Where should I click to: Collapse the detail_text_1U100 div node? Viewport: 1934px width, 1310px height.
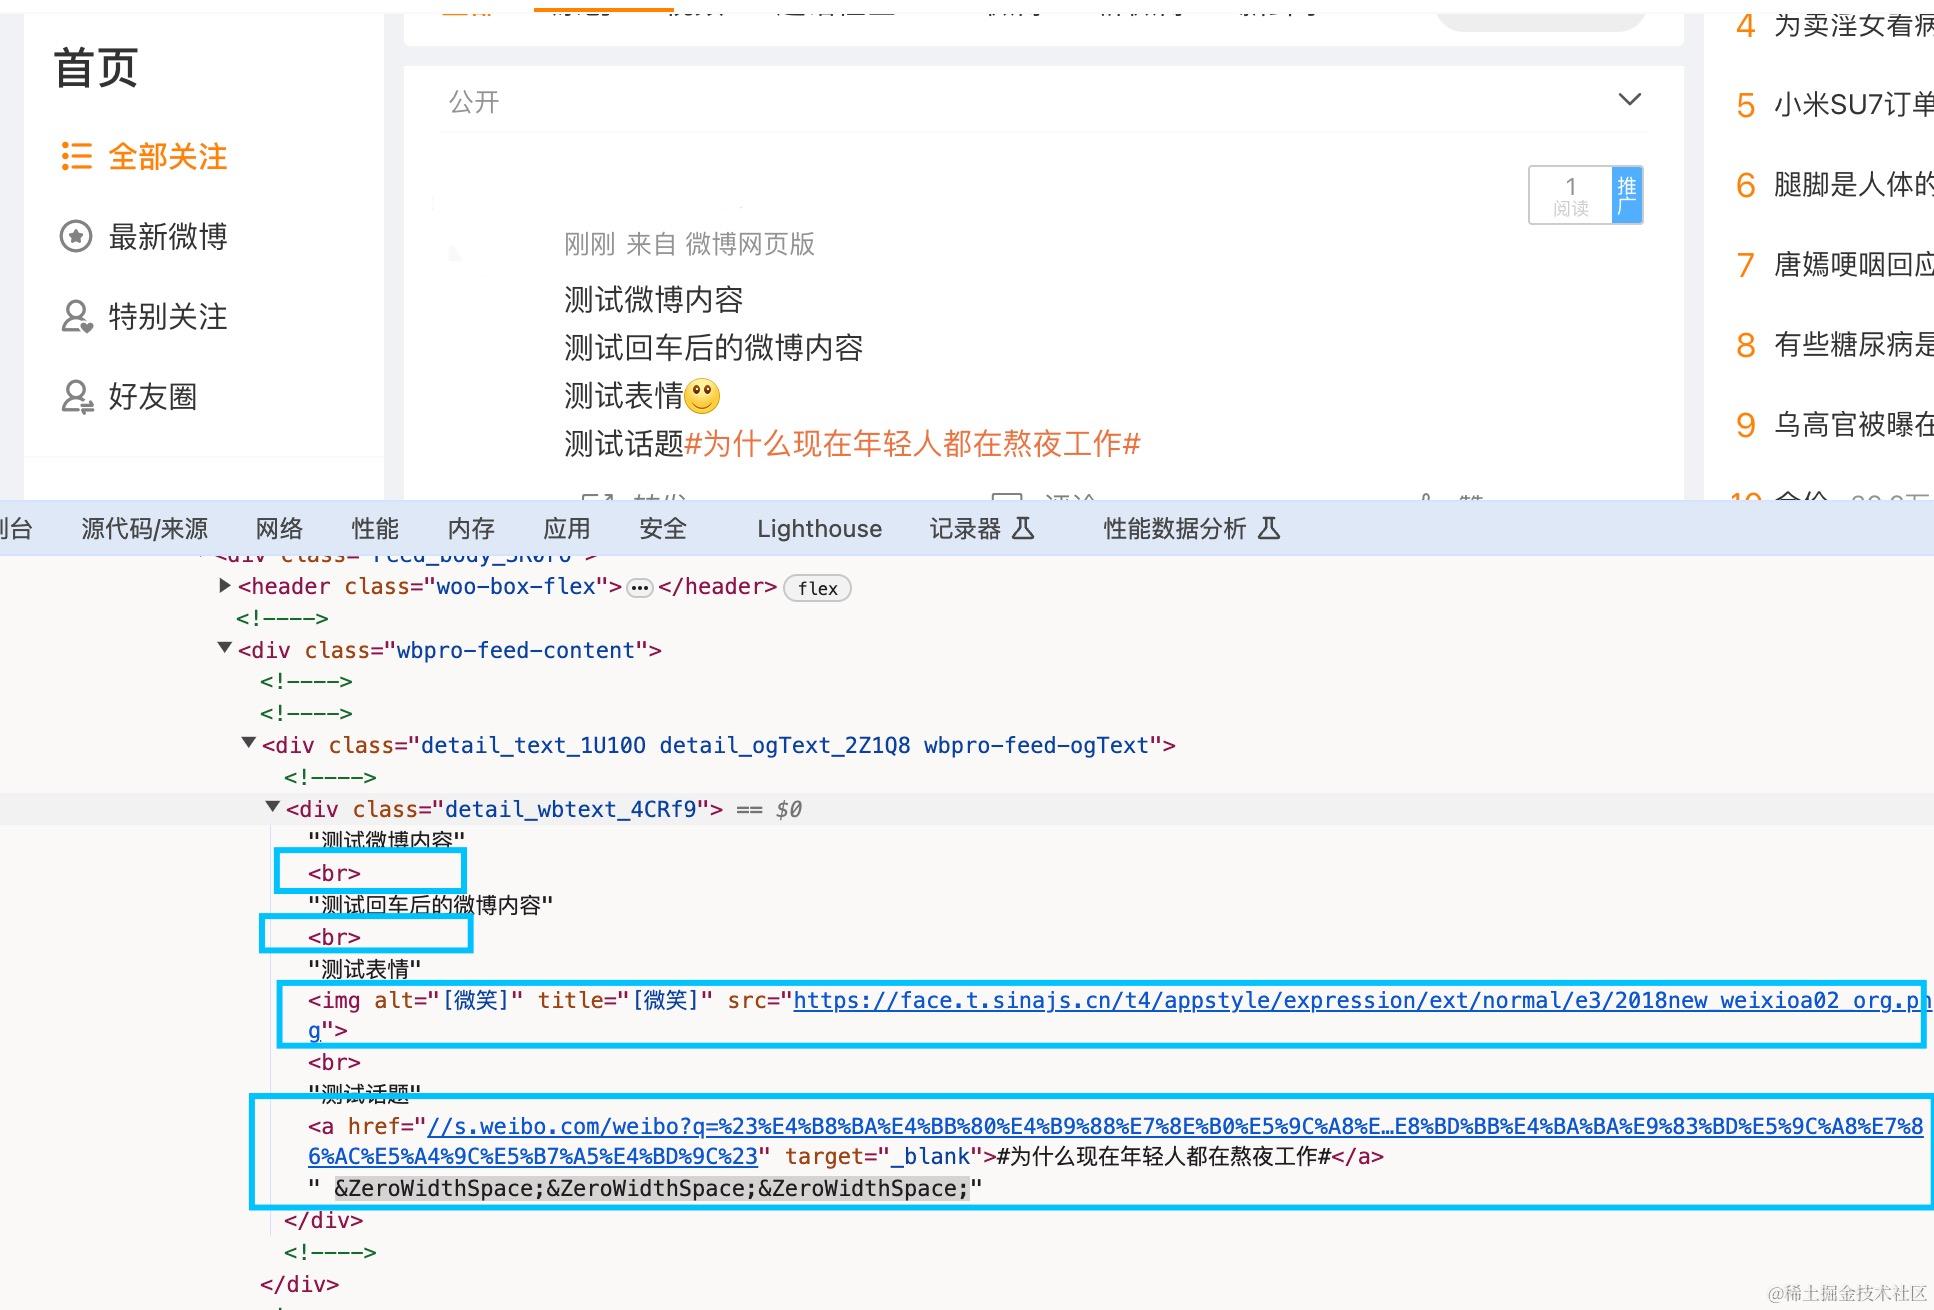click(x=249, y=743)
